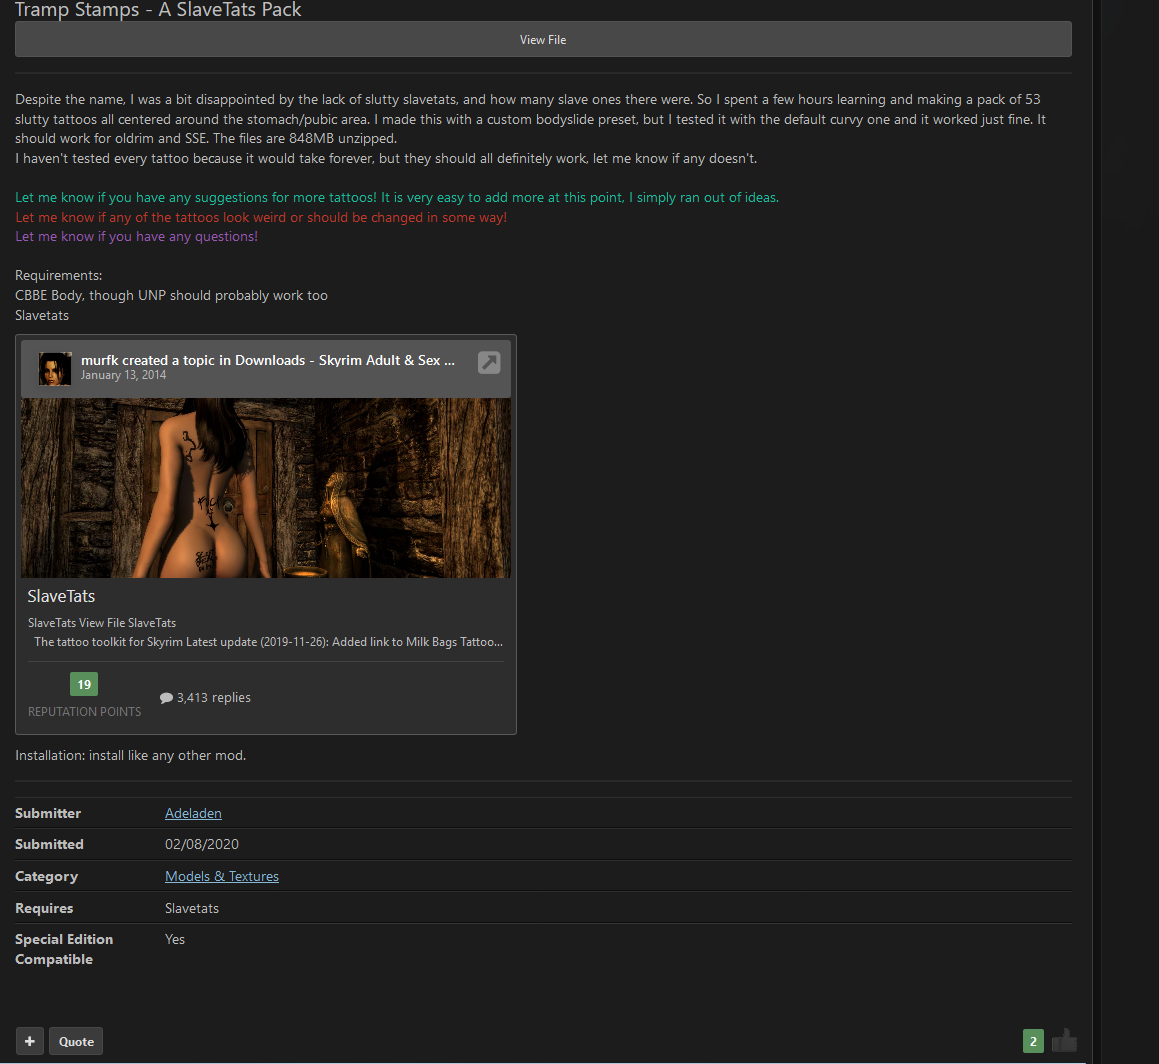
Task: Click the tattoo toolkit for Skyrim excerpt
Action: tap(268, 642)
